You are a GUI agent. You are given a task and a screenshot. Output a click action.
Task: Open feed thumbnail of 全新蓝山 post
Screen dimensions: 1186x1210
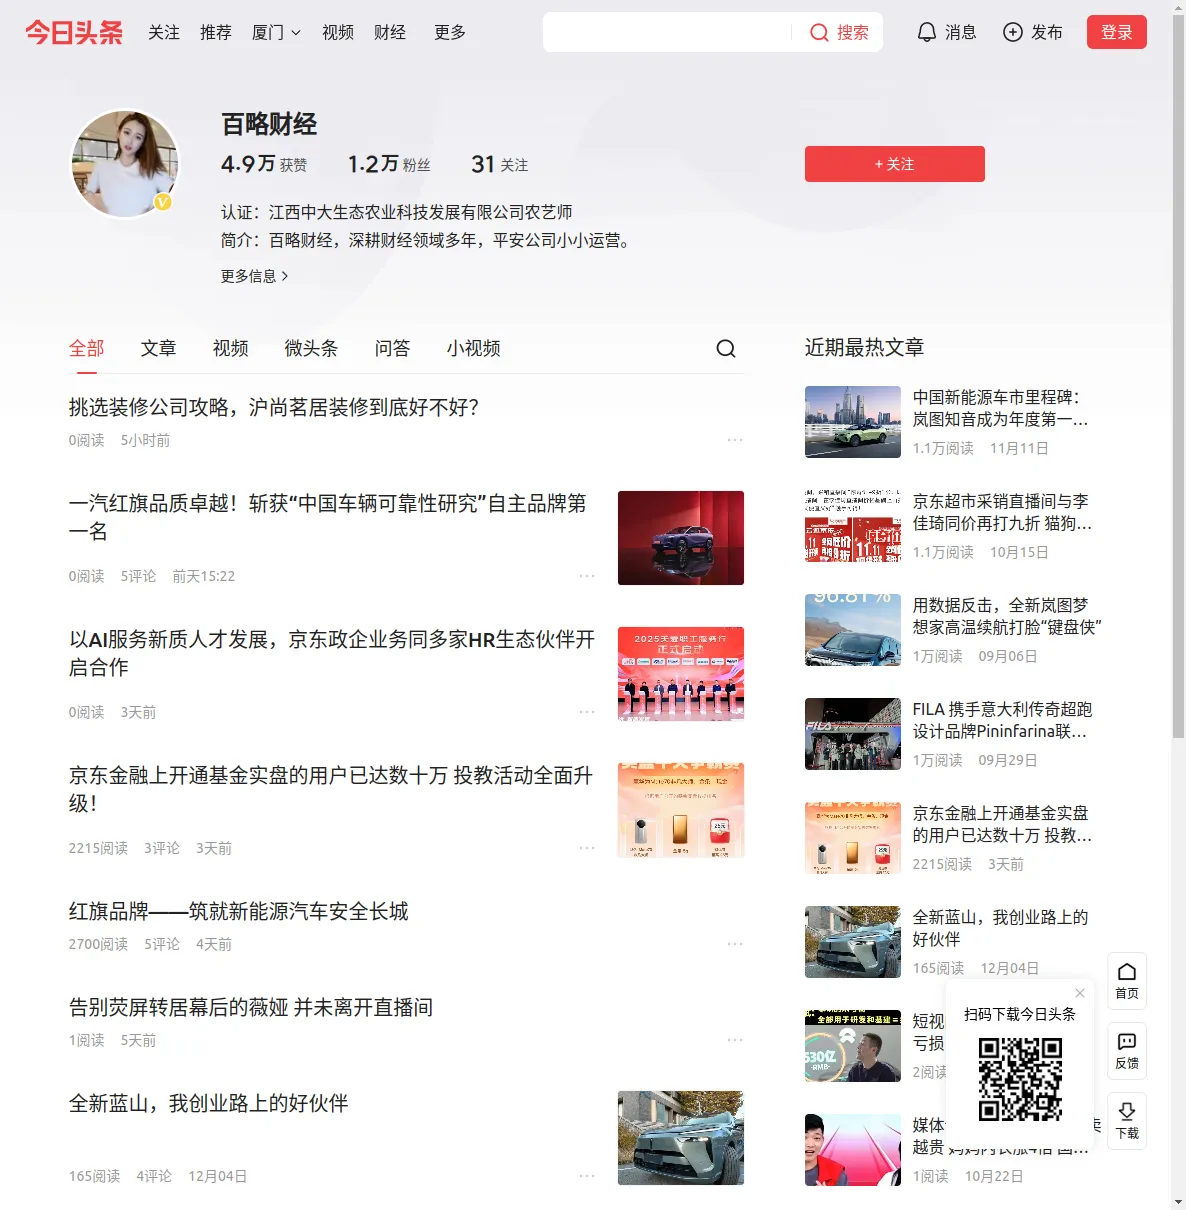681,1138
